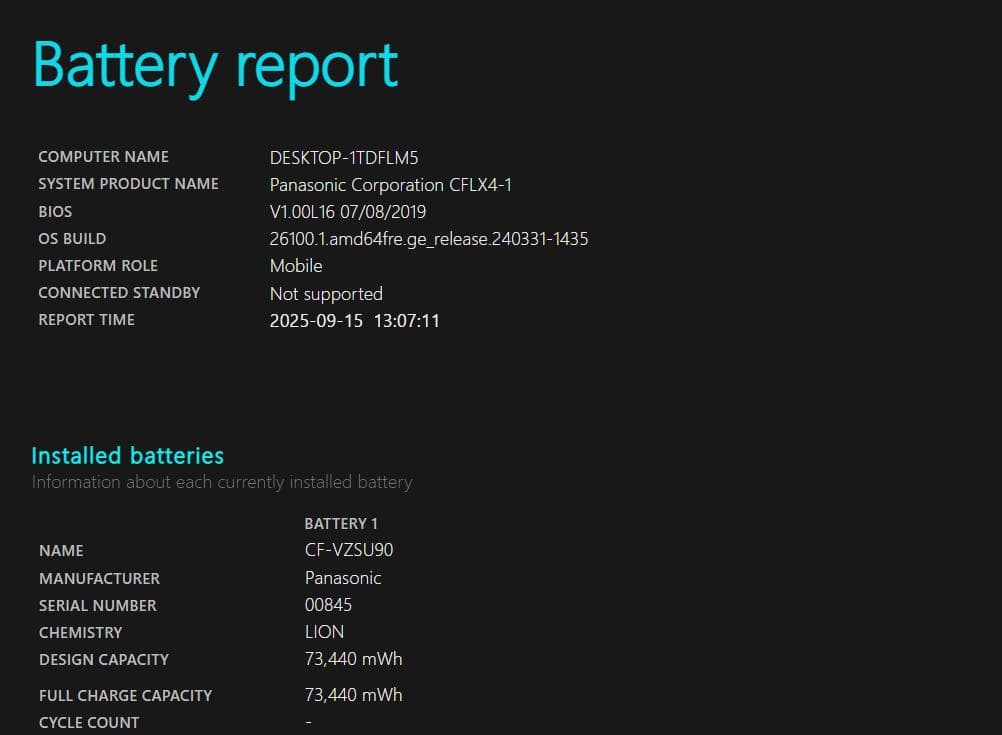Click the "Installed batteries" section heading

click(x=127, y=456)
